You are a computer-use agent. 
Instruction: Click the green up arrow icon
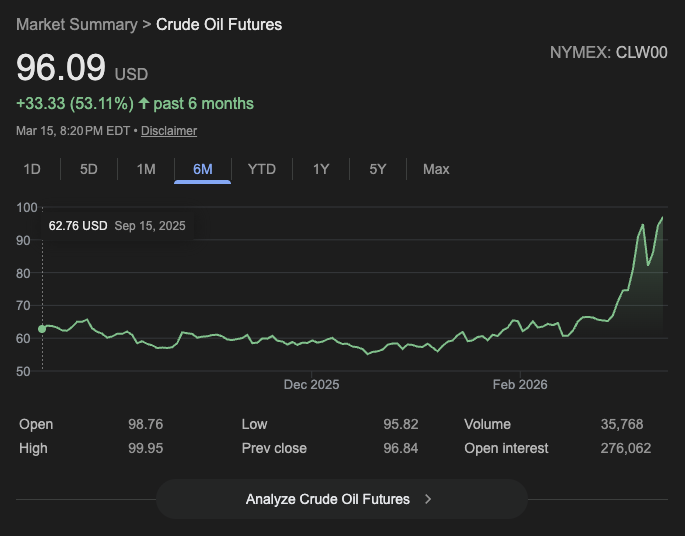(144, 103)
